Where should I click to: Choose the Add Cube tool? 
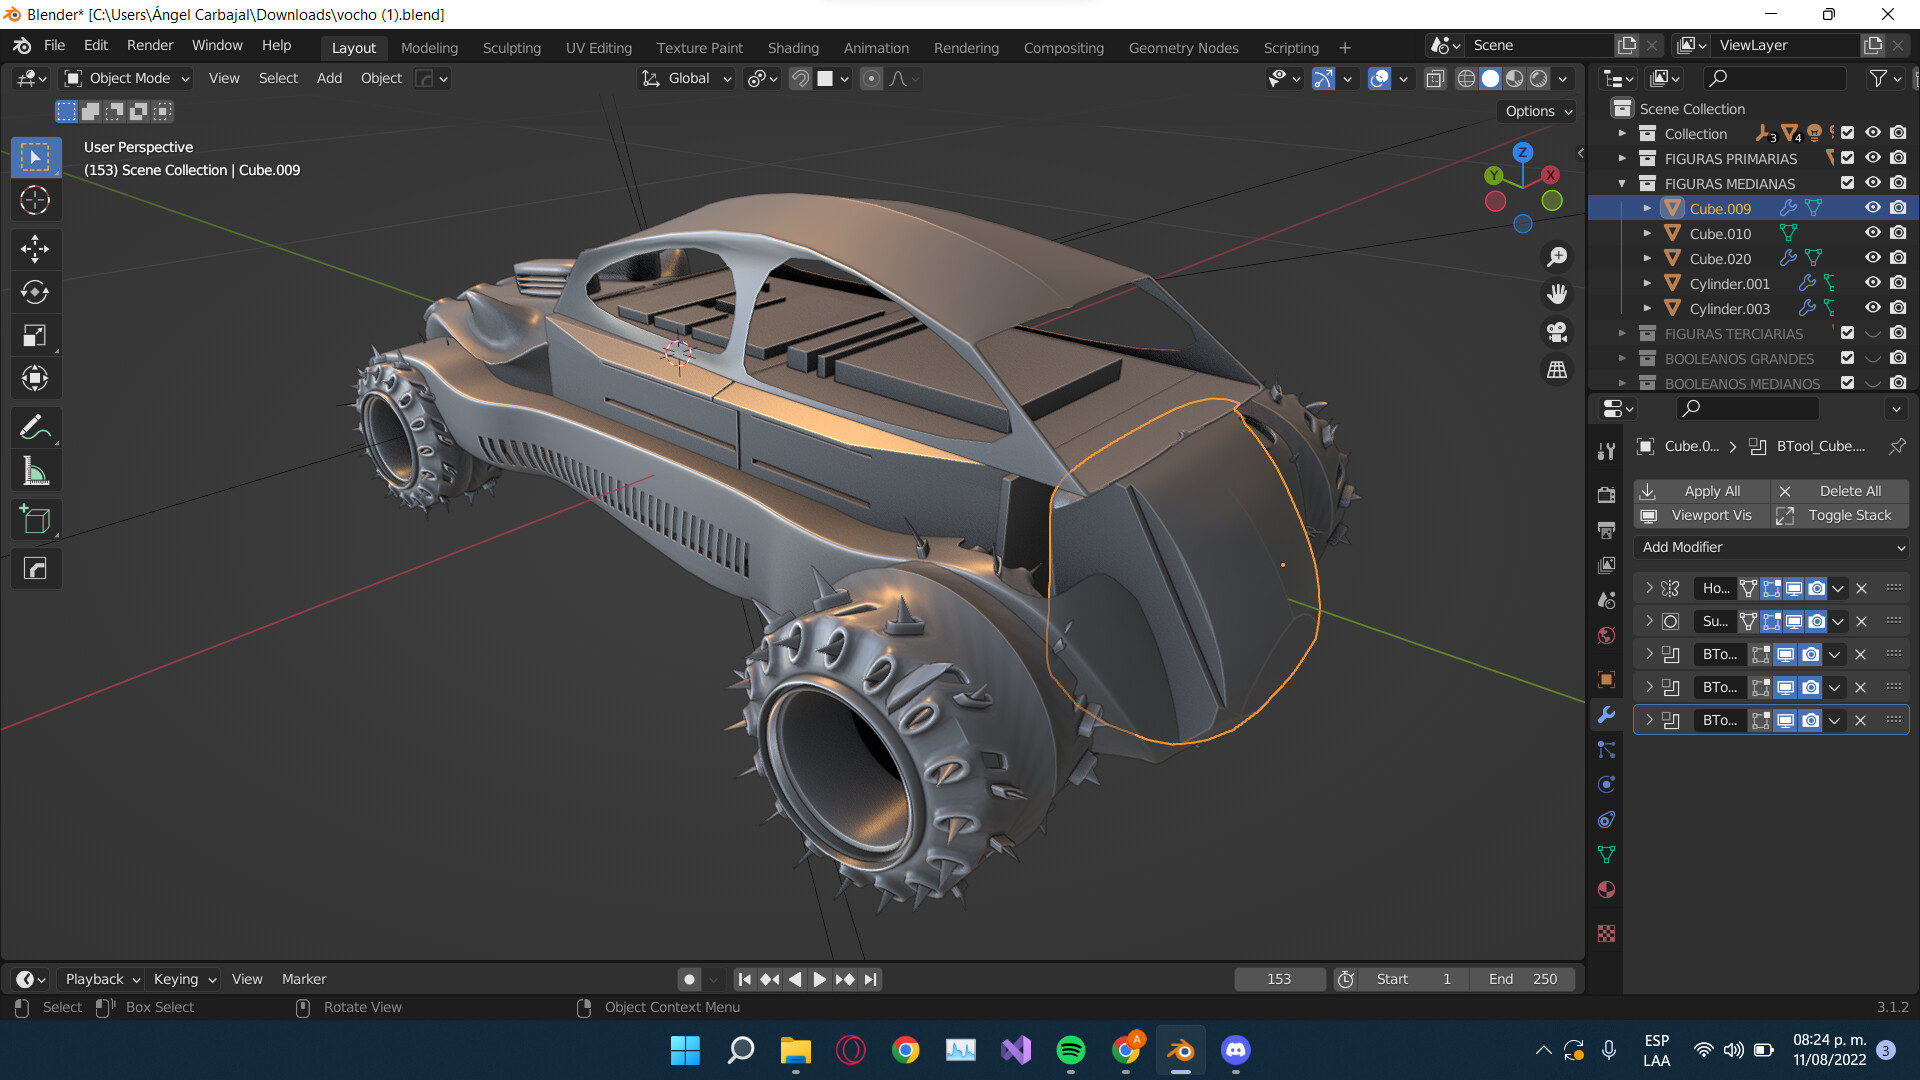[35, 519]
